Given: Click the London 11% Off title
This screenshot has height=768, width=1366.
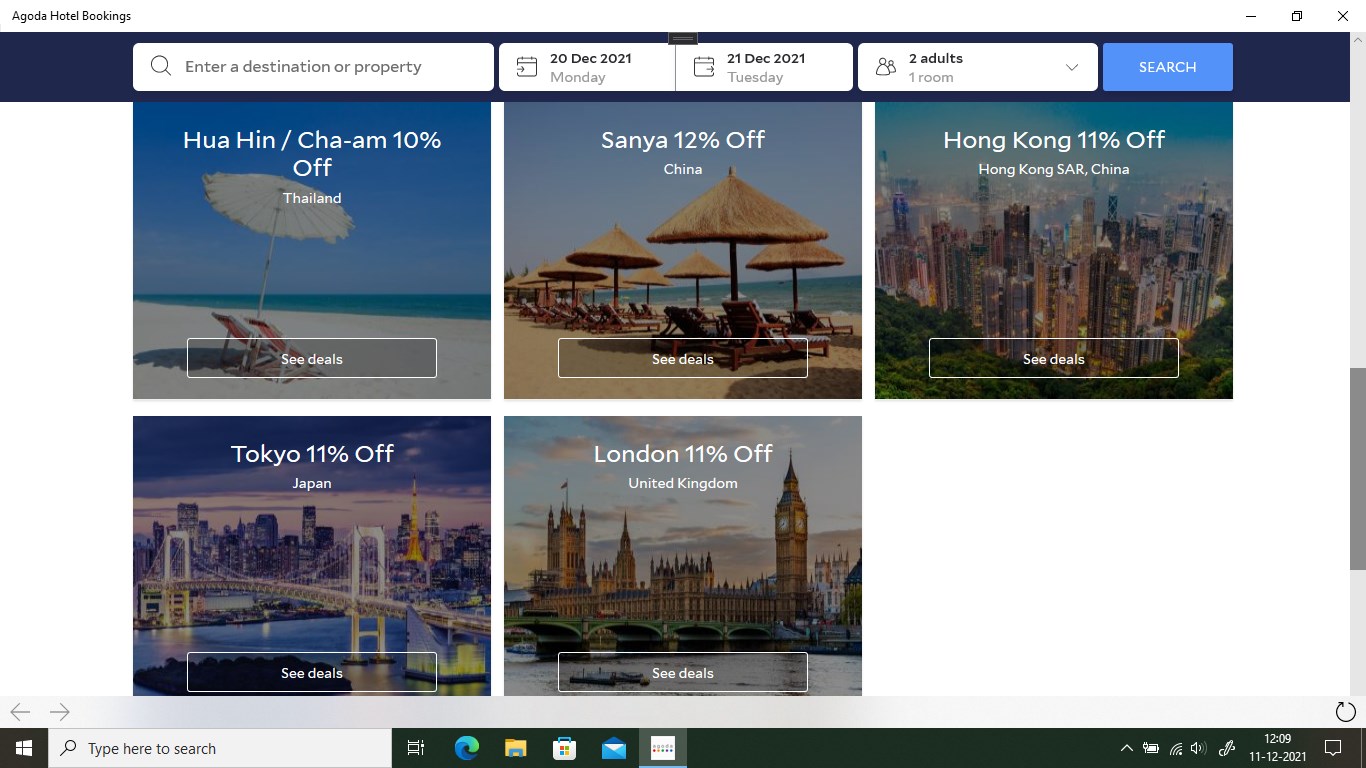Looking at the screenshot, I should pos(683,454).
